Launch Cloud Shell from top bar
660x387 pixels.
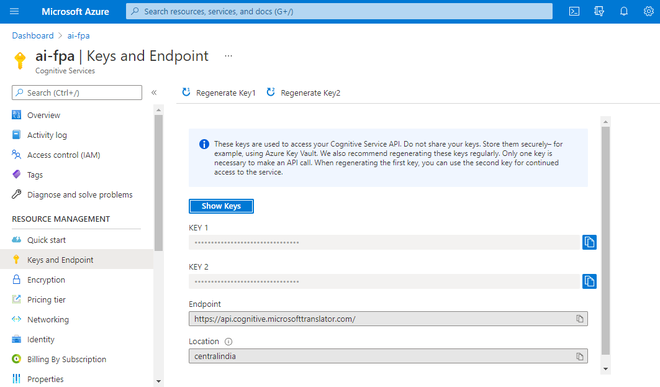coord(574,11)
